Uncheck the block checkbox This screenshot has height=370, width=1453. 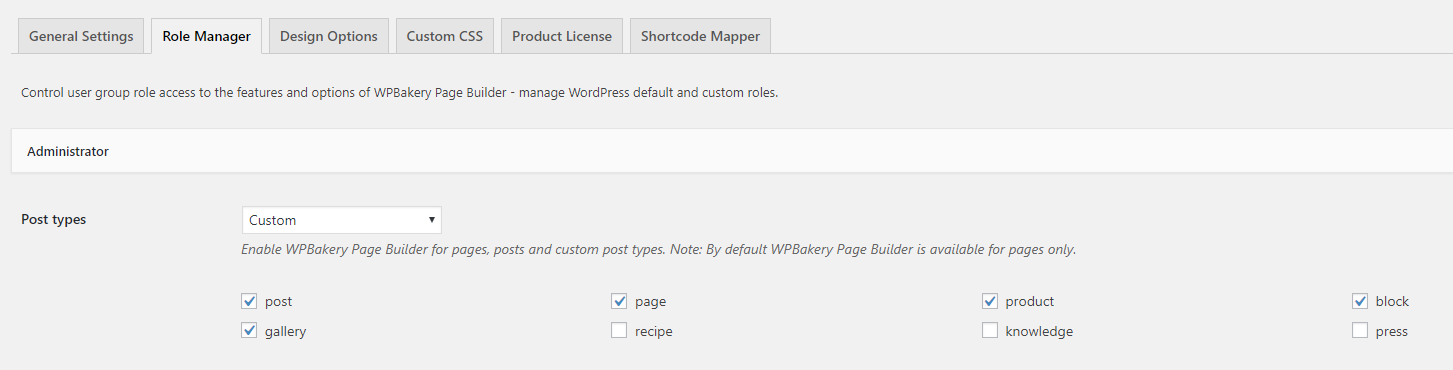click(1360, 301)
